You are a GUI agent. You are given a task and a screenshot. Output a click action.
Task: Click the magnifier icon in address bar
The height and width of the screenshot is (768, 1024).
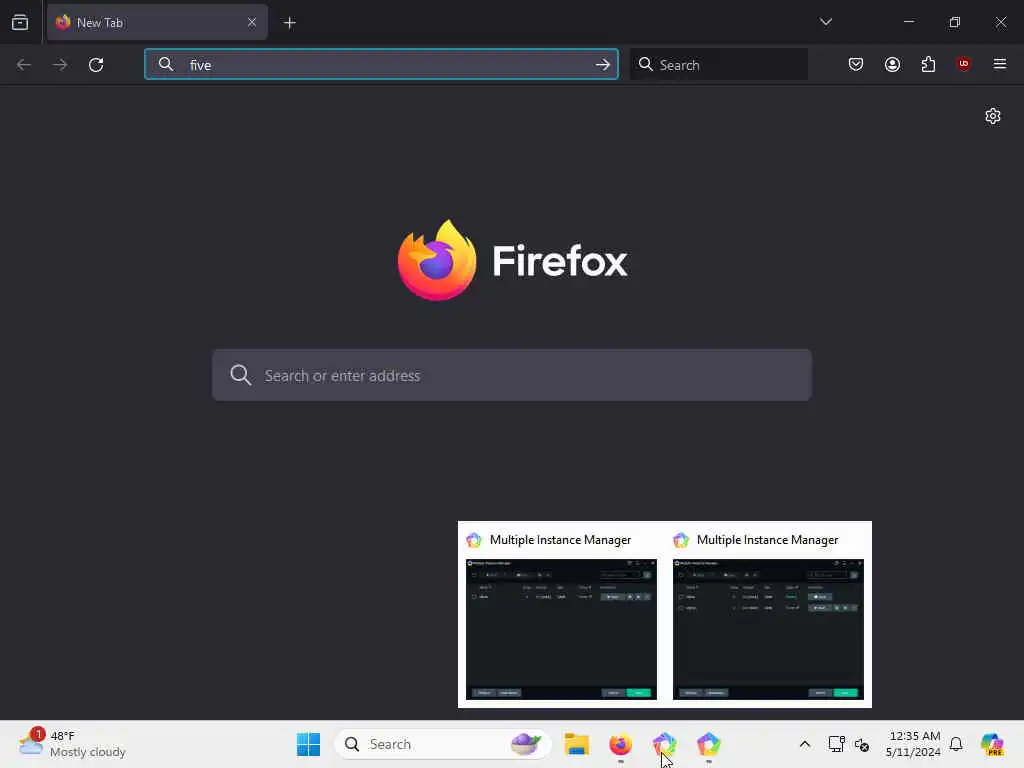tap(166, 64)
